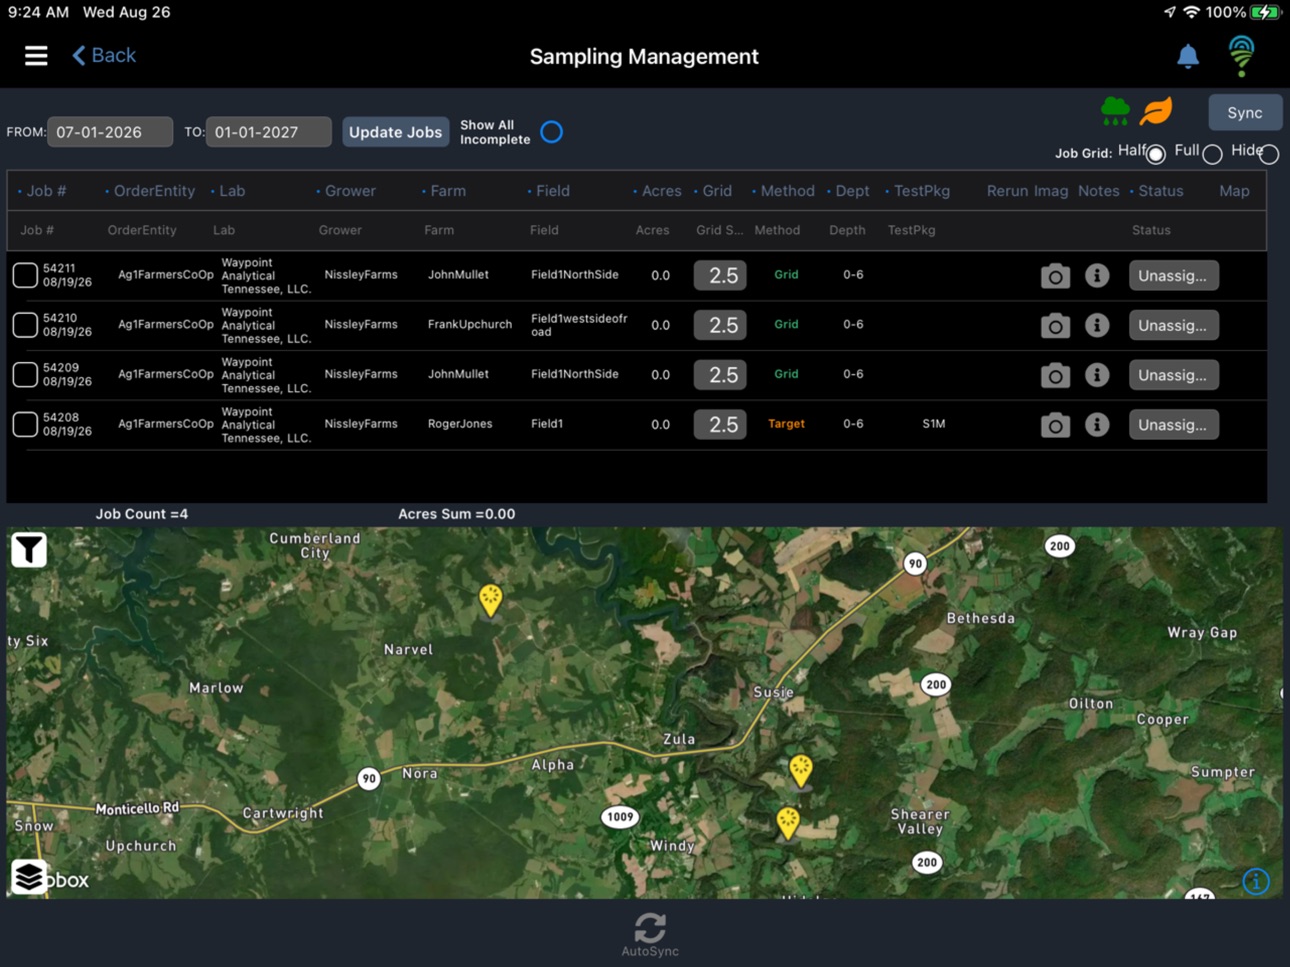Open Unassigned status for job 54208
Image resolution: width=1290 pixels, height=967 pixels.
1173,425
